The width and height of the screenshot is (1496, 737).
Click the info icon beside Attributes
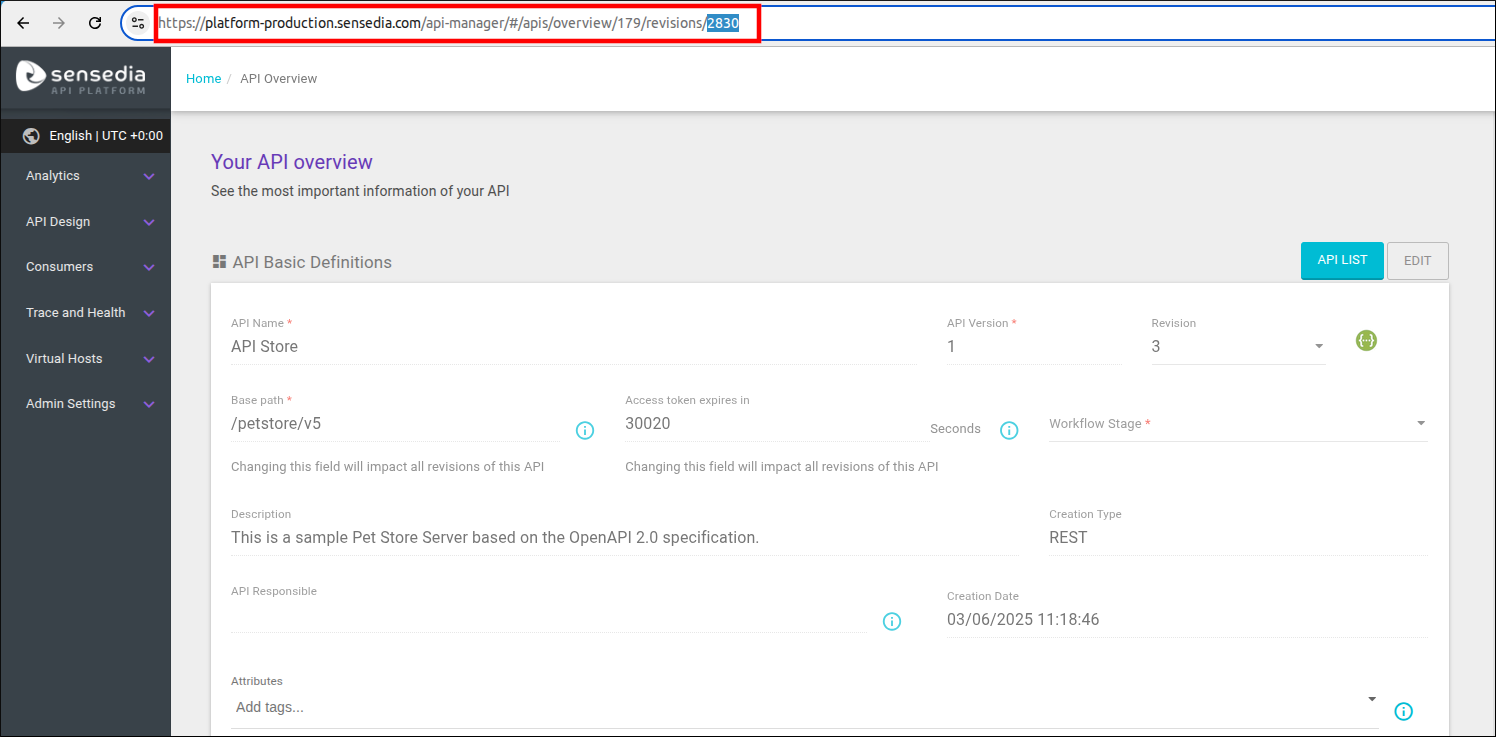click(1403, 711)
